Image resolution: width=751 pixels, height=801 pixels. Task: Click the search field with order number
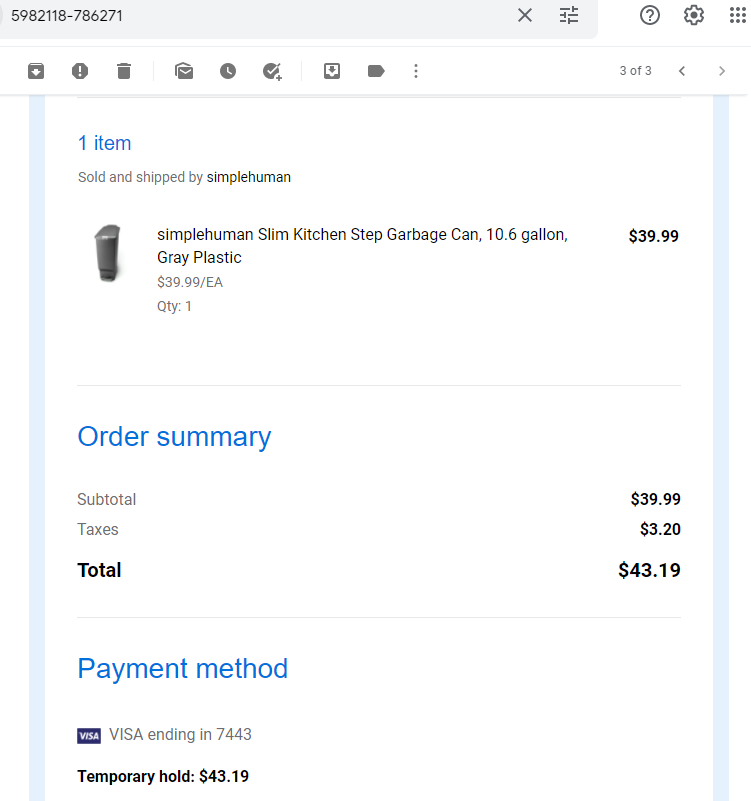[x=255, y=16]
